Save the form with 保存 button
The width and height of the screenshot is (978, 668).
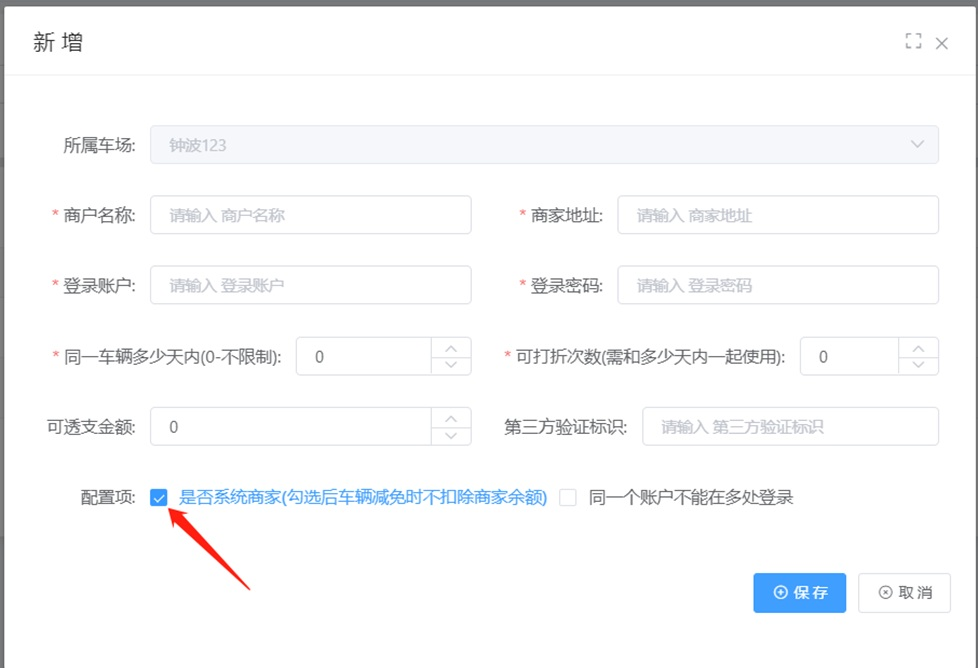(x=800, y=593)
